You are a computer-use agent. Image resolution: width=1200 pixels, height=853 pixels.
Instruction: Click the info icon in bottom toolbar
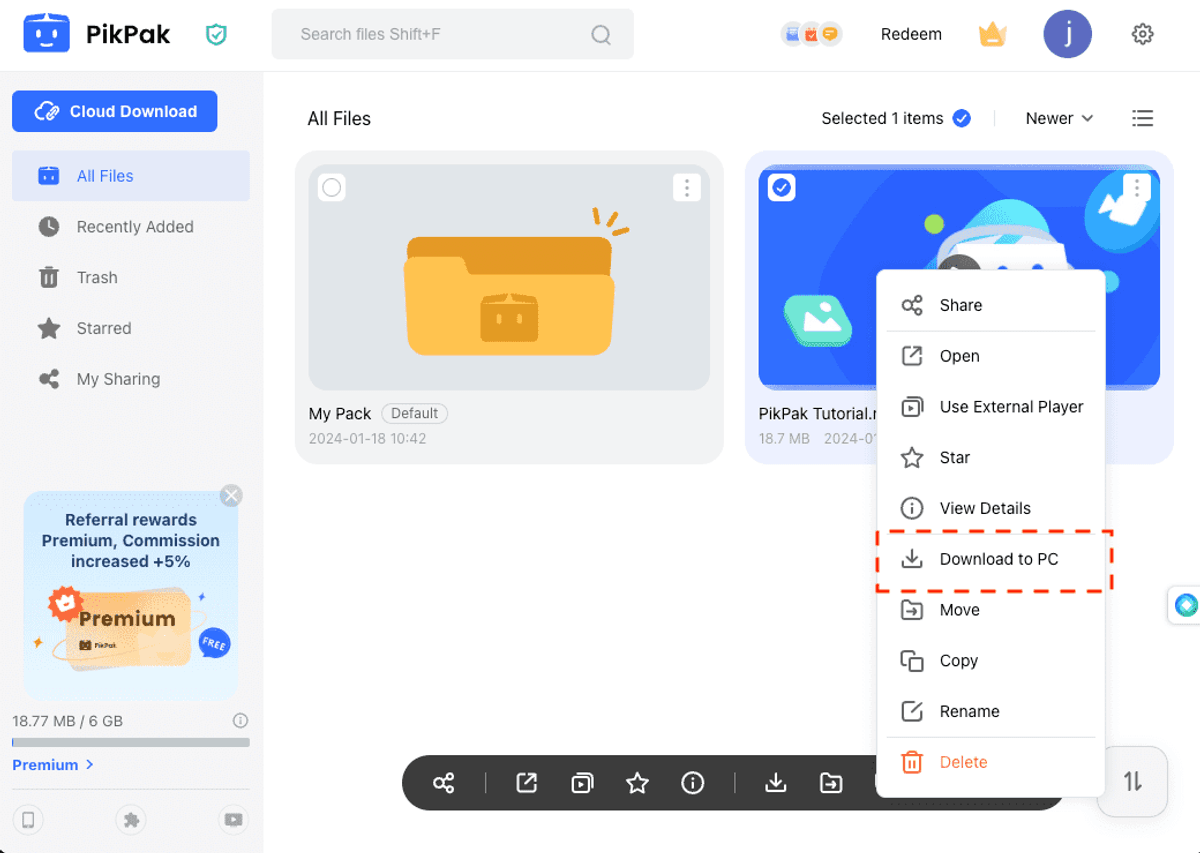click(x=692, y=783)
